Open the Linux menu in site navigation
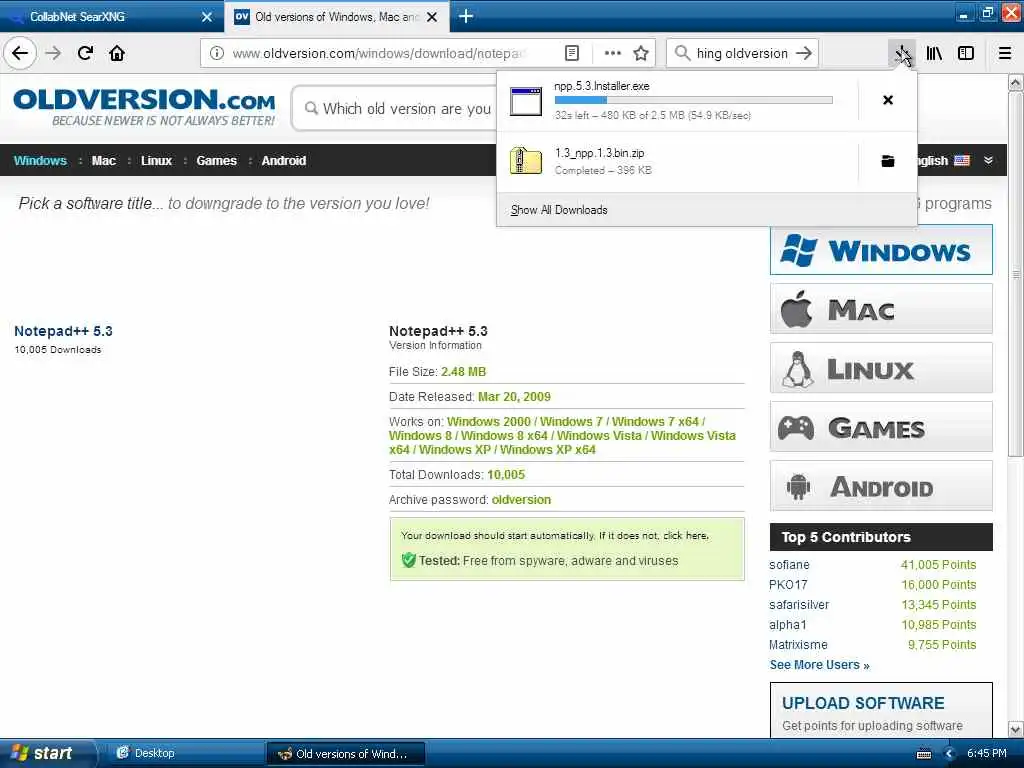The width and height of the screenshot is (1024, 768). [x=156, y=161]
